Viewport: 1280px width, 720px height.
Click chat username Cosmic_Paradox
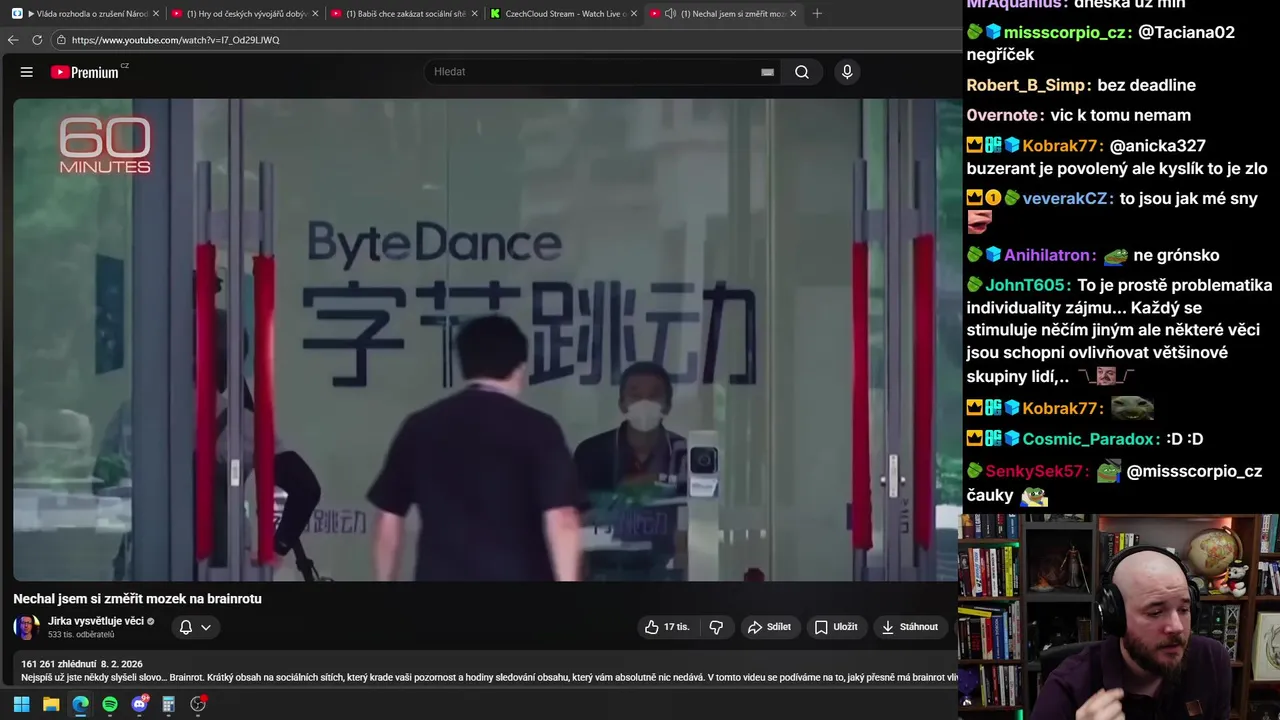[1088, 439]
